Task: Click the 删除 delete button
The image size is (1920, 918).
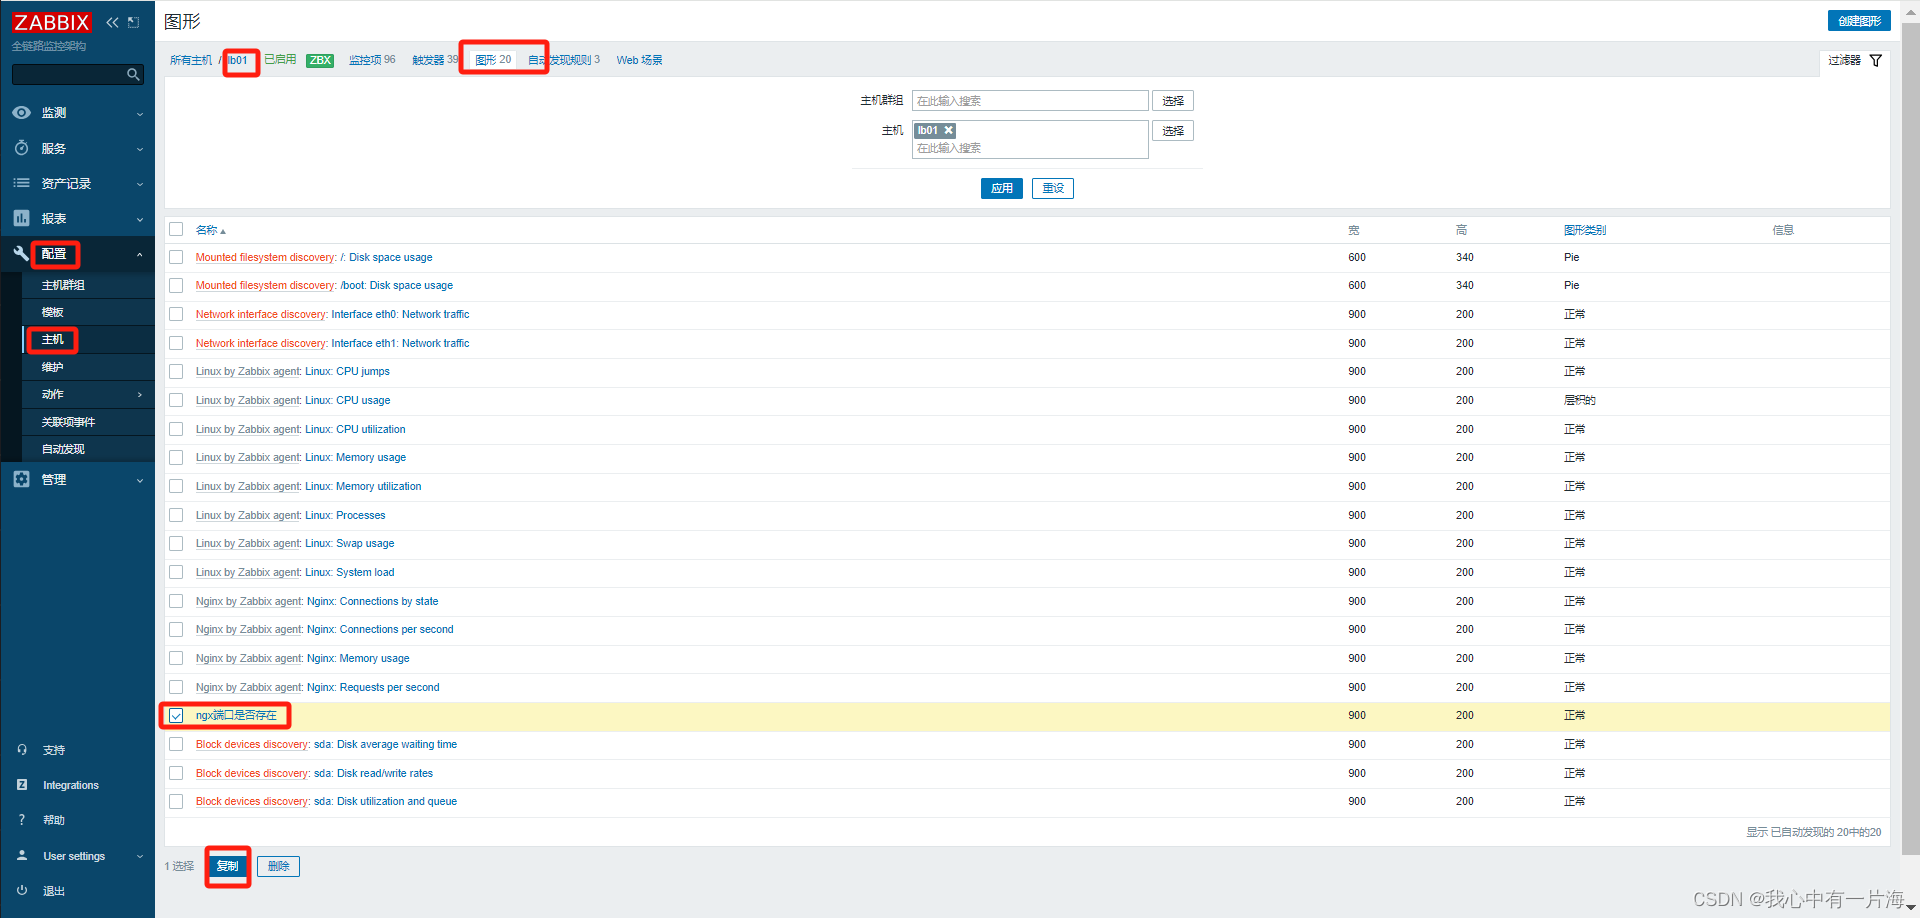Action: tap(278, 866)
